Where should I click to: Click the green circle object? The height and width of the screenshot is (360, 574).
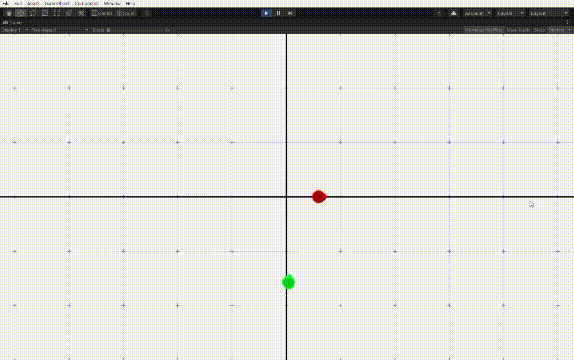[289, 282]
